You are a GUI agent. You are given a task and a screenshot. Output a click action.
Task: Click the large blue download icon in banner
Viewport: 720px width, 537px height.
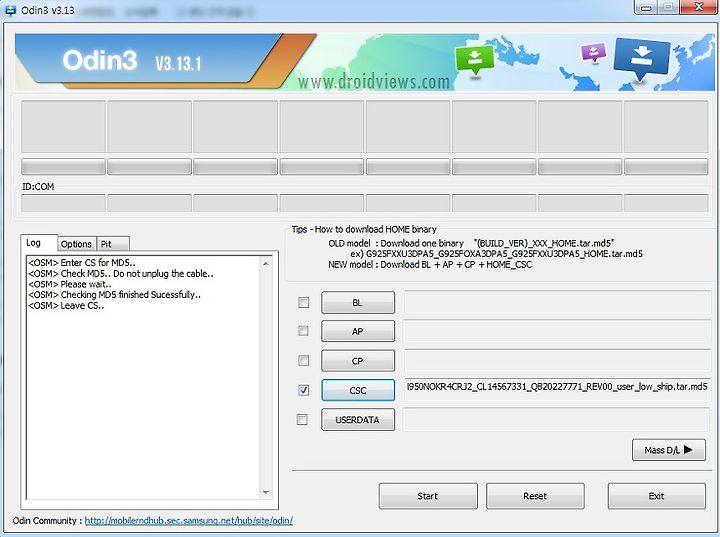641,59
